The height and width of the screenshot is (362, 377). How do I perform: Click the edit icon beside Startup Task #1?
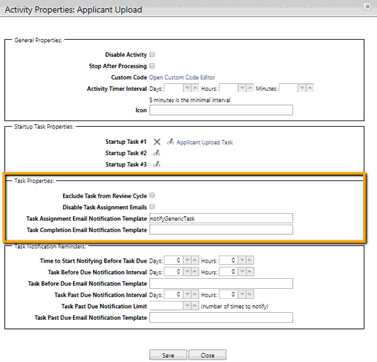170,142
